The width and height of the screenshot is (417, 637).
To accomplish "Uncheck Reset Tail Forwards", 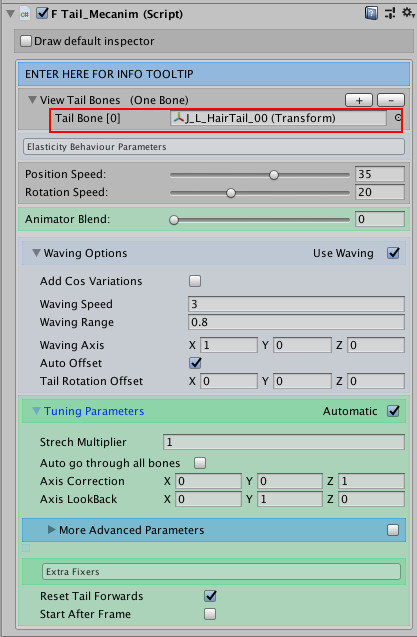I will pos(210,596).
